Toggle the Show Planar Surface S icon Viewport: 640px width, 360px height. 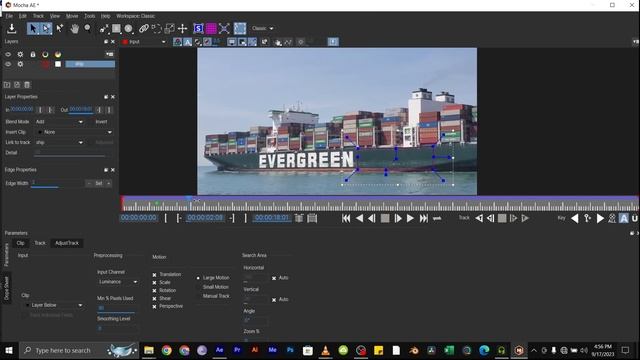click(198, 28)
